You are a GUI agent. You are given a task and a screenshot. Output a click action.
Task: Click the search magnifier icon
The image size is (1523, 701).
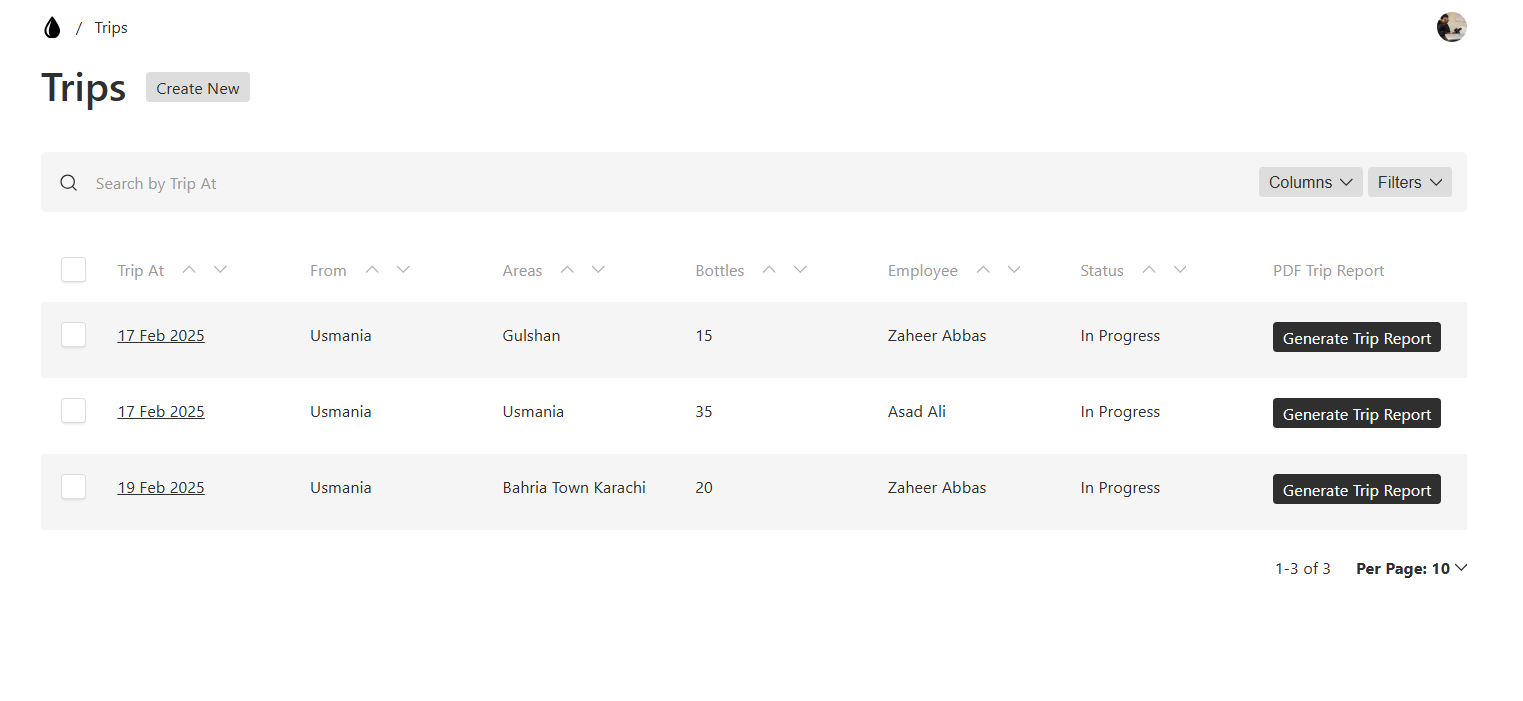pyautogui.click(x=68, y=183)
